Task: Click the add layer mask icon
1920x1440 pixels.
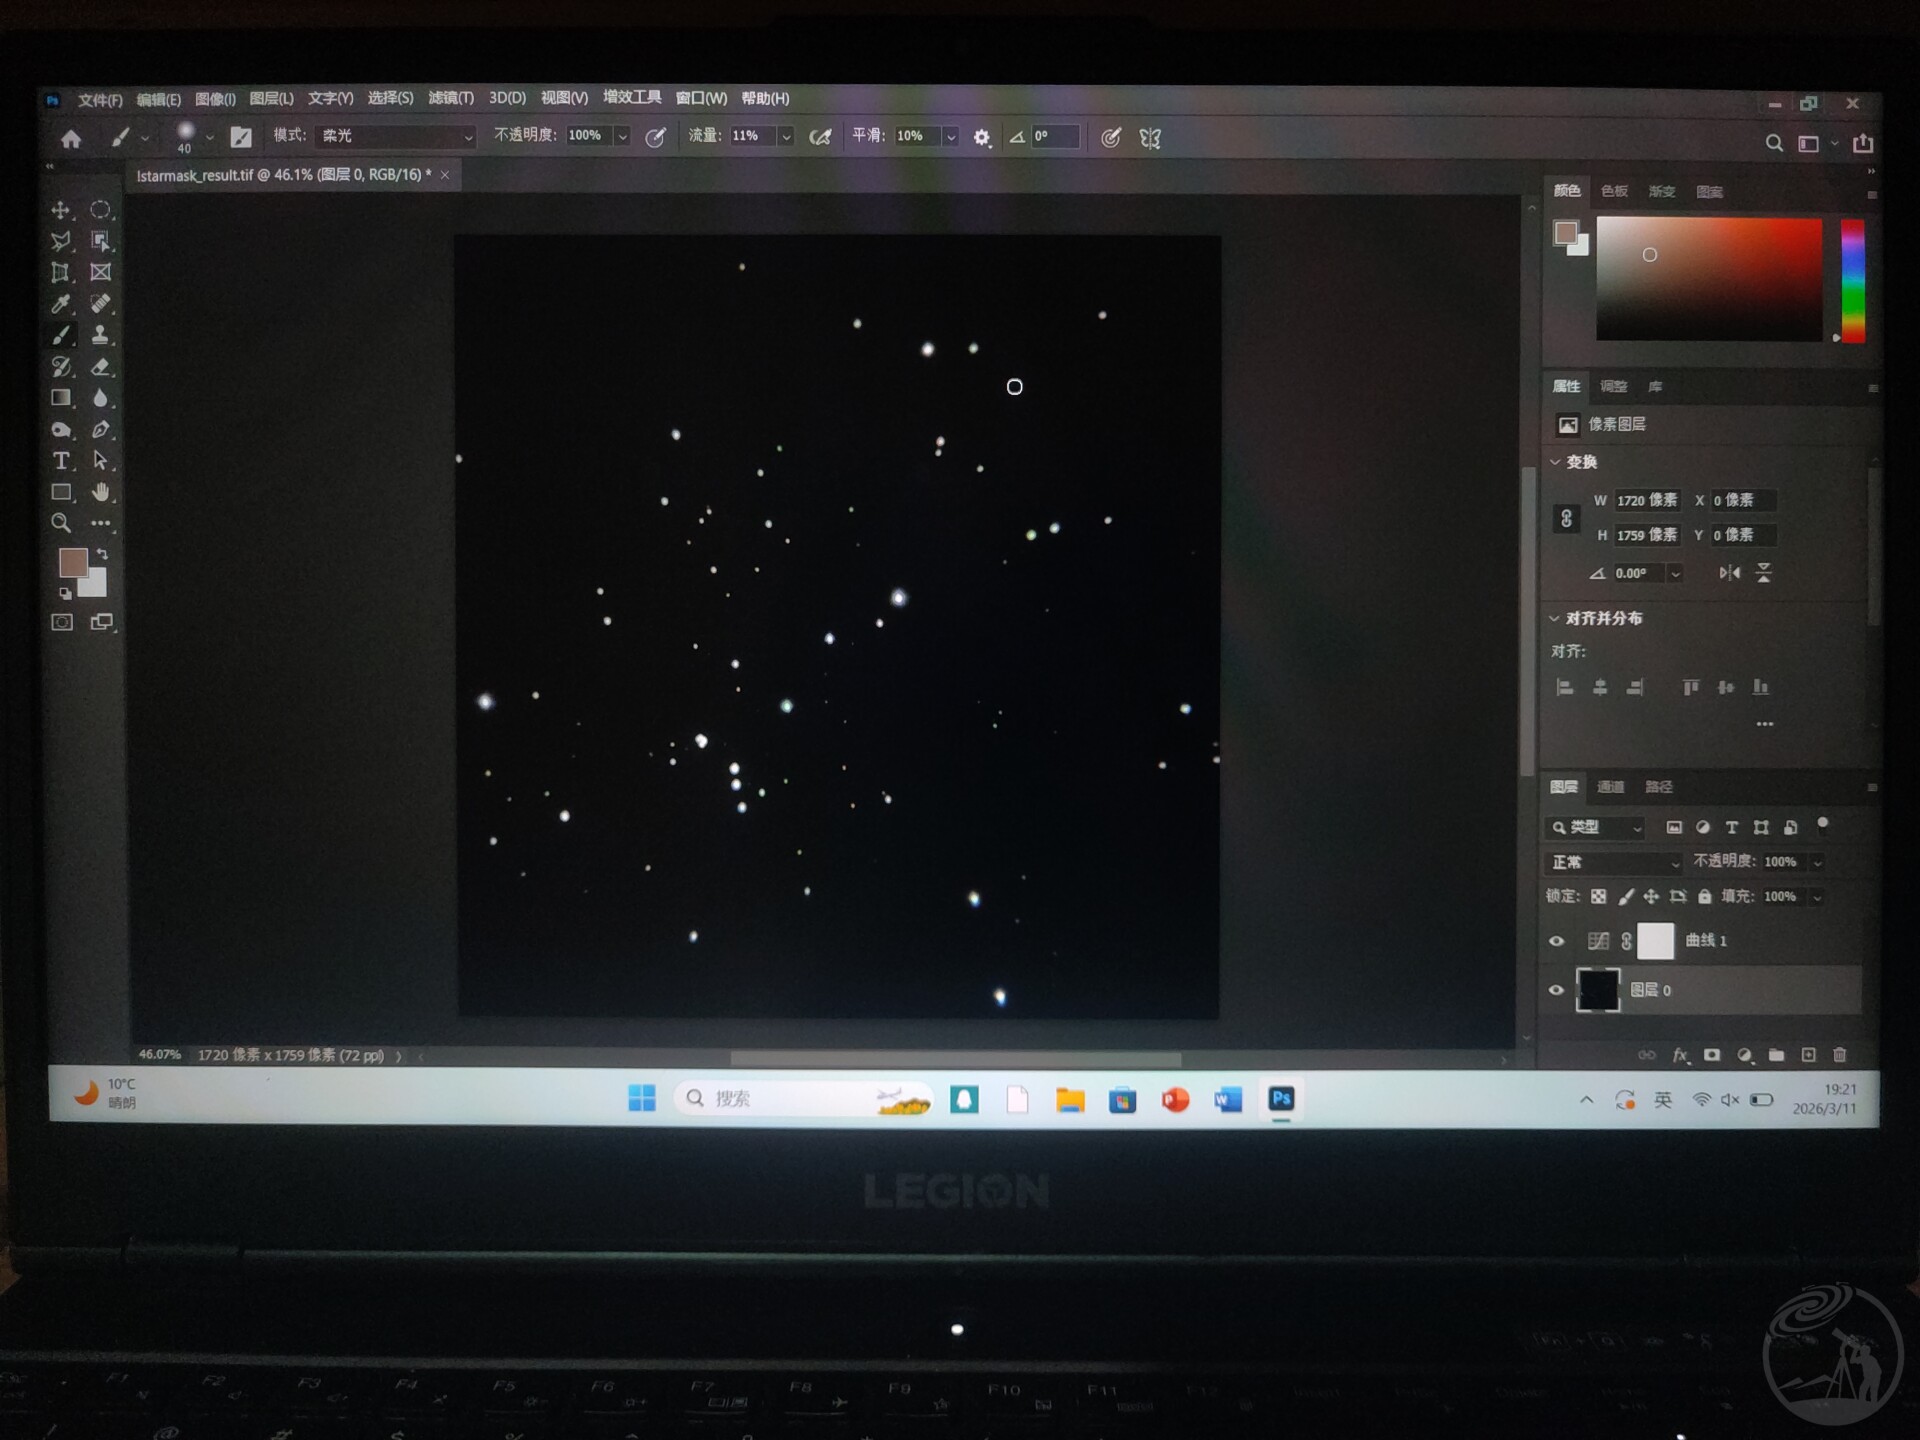Action: 1712,1055
